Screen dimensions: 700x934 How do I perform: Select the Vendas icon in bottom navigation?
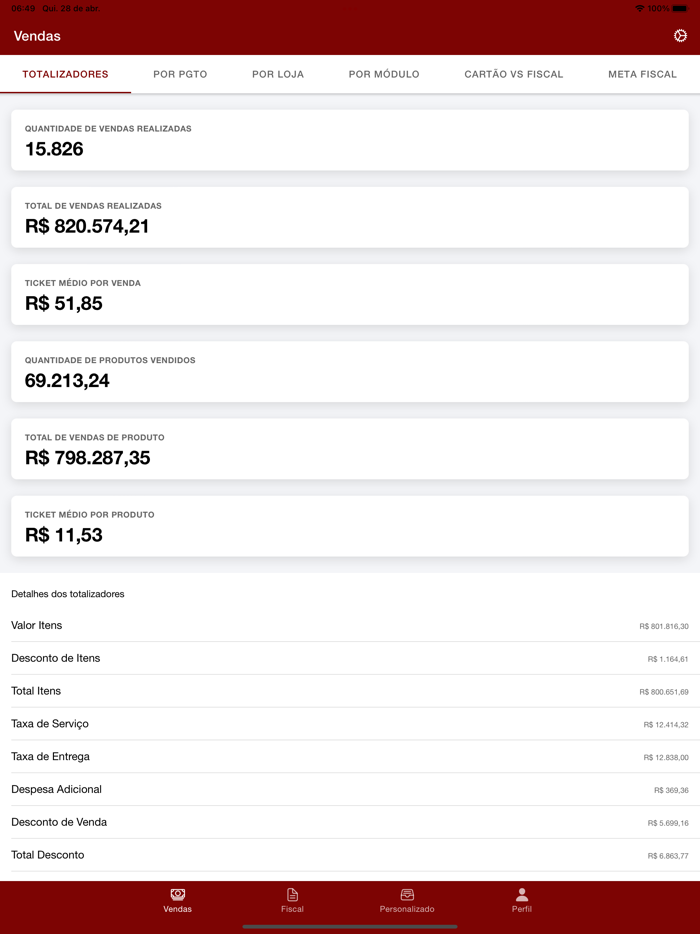tap(177, 901)
